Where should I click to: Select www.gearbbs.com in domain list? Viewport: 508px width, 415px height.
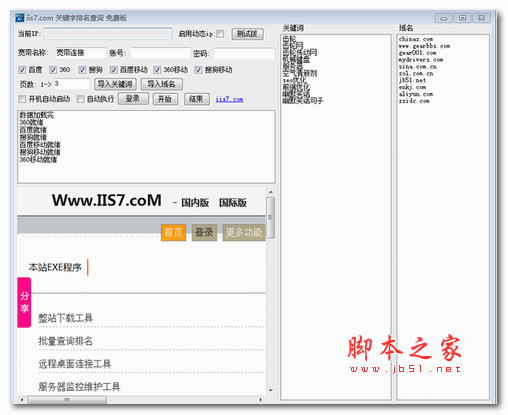424,46
